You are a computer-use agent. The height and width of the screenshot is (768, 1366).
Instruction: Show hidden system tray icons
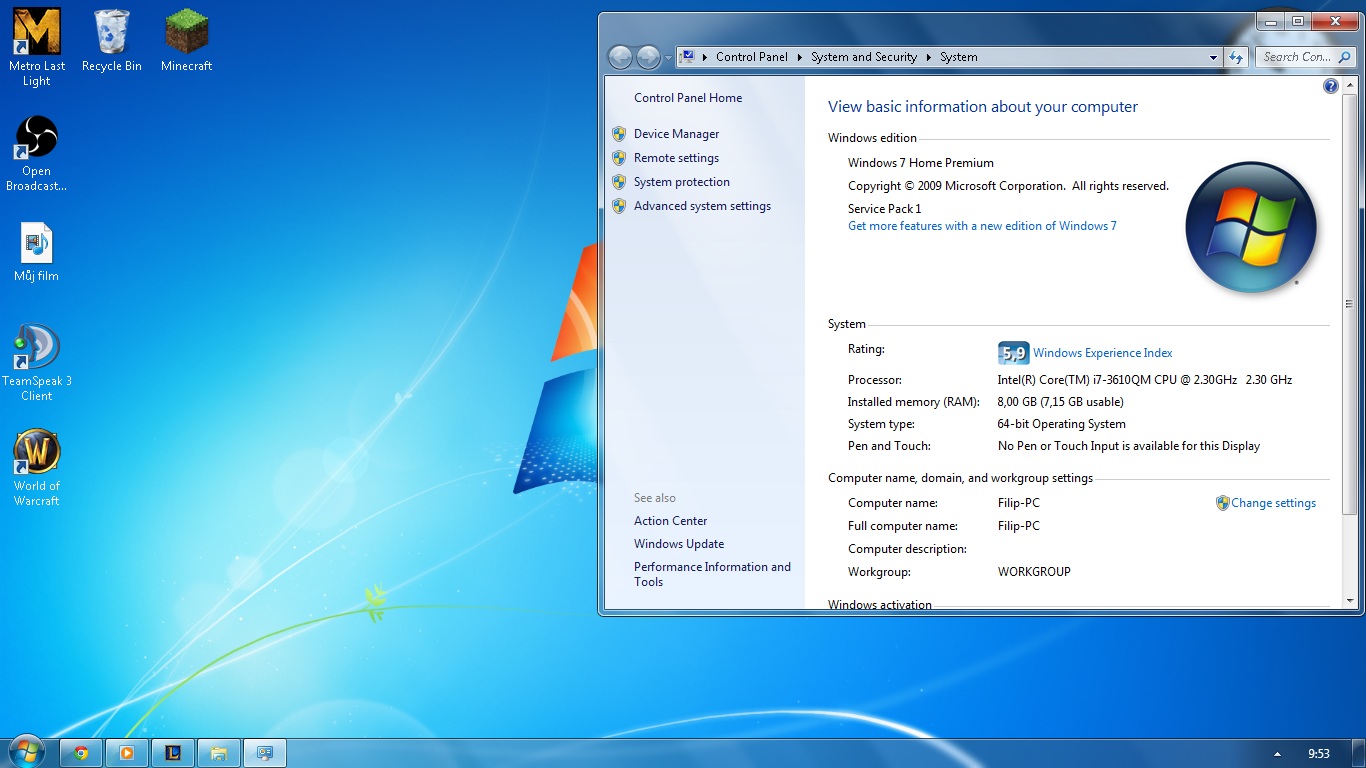1277,754
